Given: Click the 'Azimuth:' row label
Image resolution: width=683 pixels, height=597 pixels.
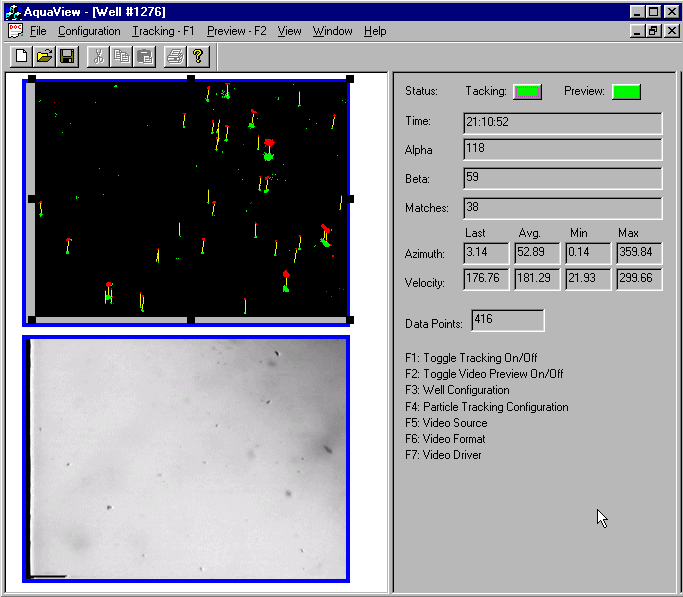Looking at the screenshot, I should (425, 254).
